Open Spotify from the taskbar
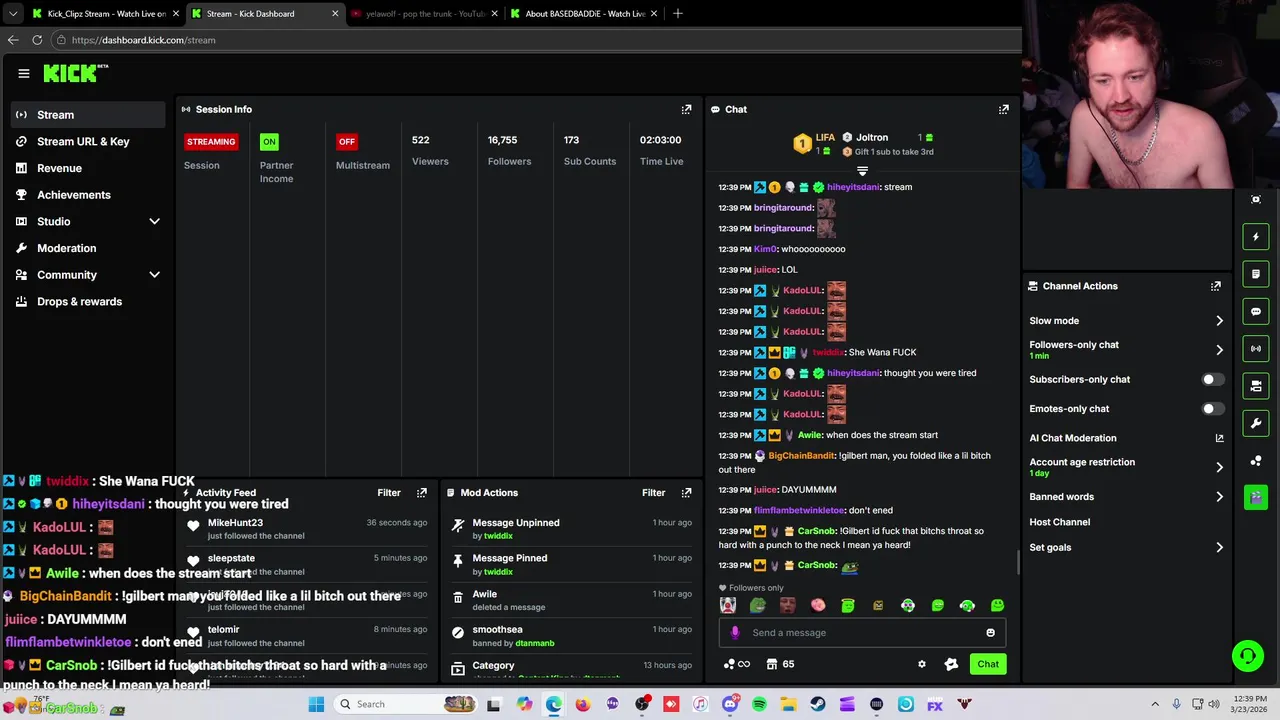Screen dimensions: 1280x720 point(759,704)
